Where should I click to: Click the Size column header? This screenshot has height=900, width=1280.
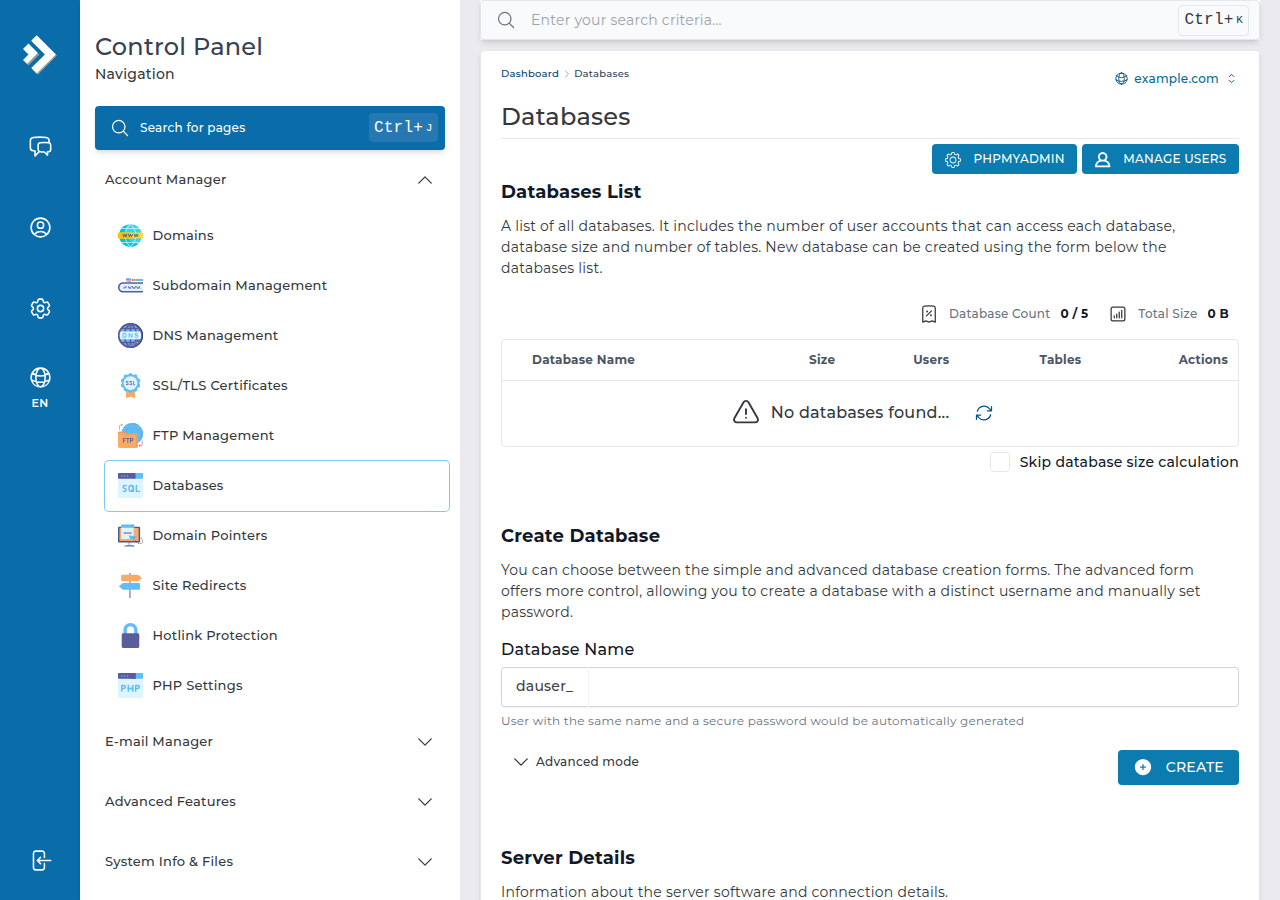(x=822, y=360)
